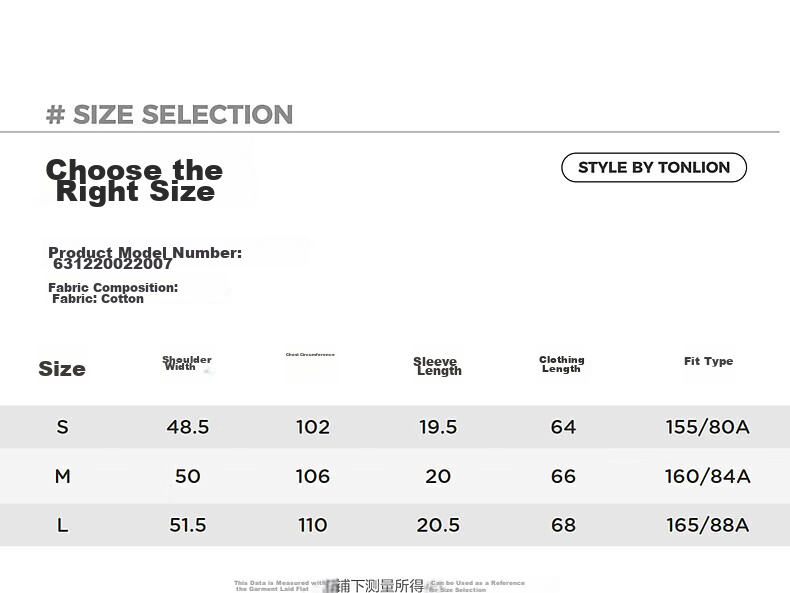Click the Fit Type column header
This screenshot has width=790, height=593.
[708, 361]
